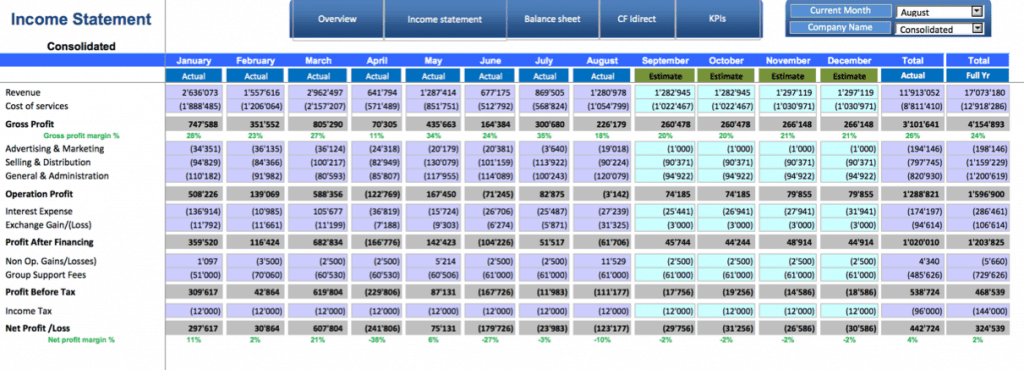Click January revenue value 2'636'073

click(194, 93)
